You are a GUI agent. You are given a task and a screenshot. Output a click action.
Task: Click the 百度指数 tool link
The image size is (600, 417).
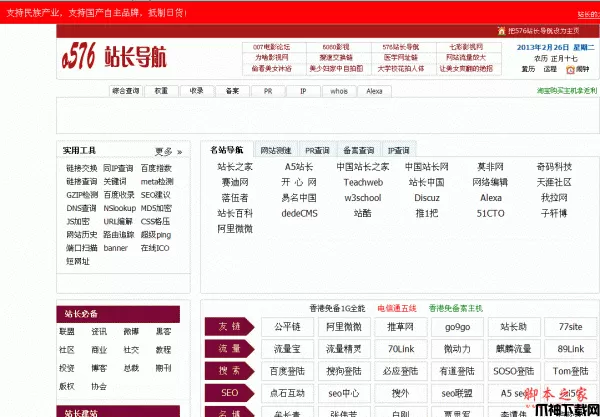tap(157, 168)
